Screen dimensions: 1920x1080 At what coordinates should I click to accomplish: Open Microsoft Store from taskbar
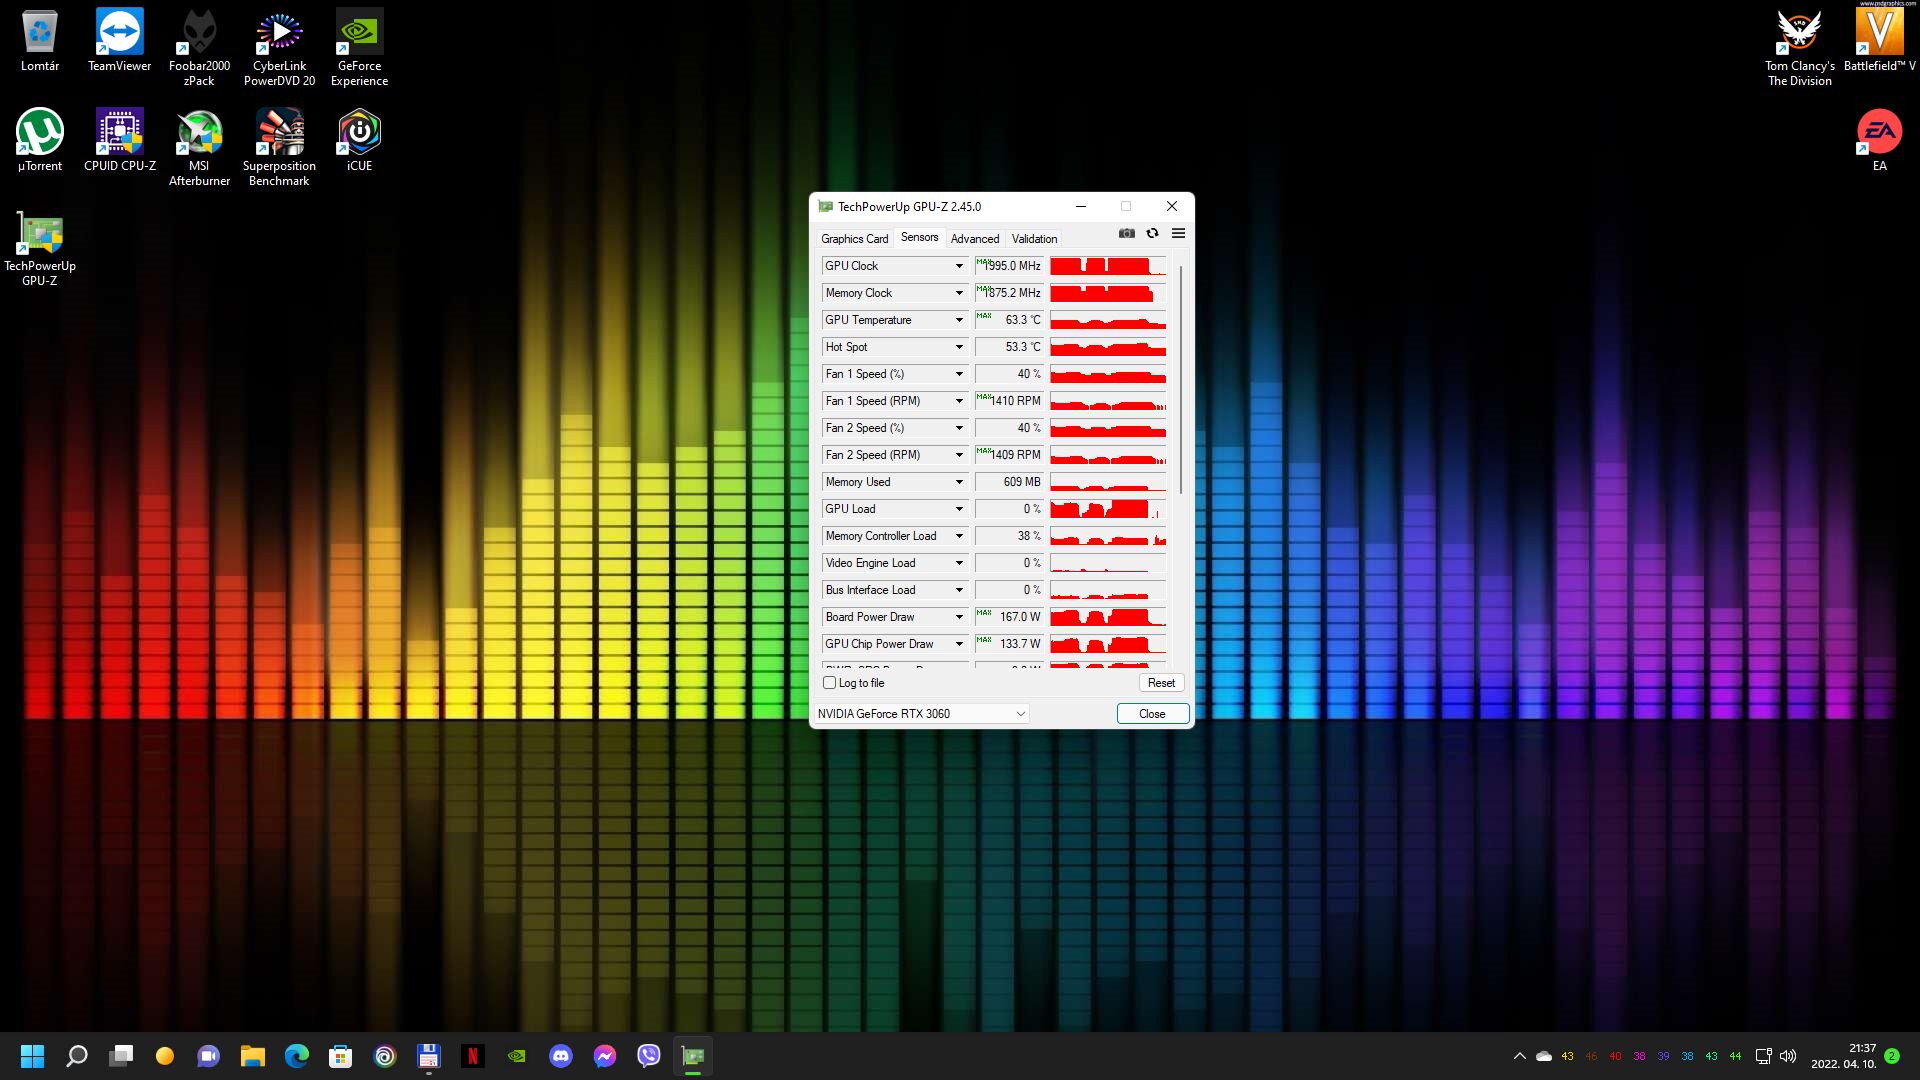click(x=341, y=1056)
